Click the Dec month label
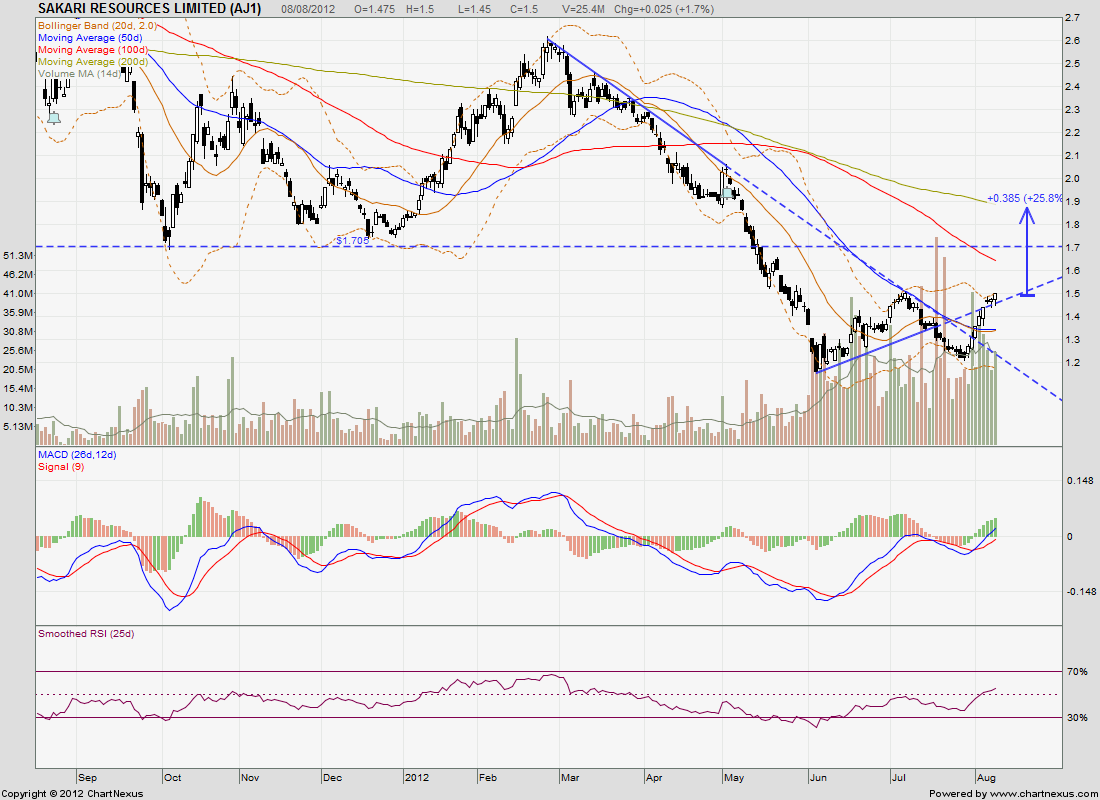Viewport: 1100px width, 800px height. pos(333,778)
